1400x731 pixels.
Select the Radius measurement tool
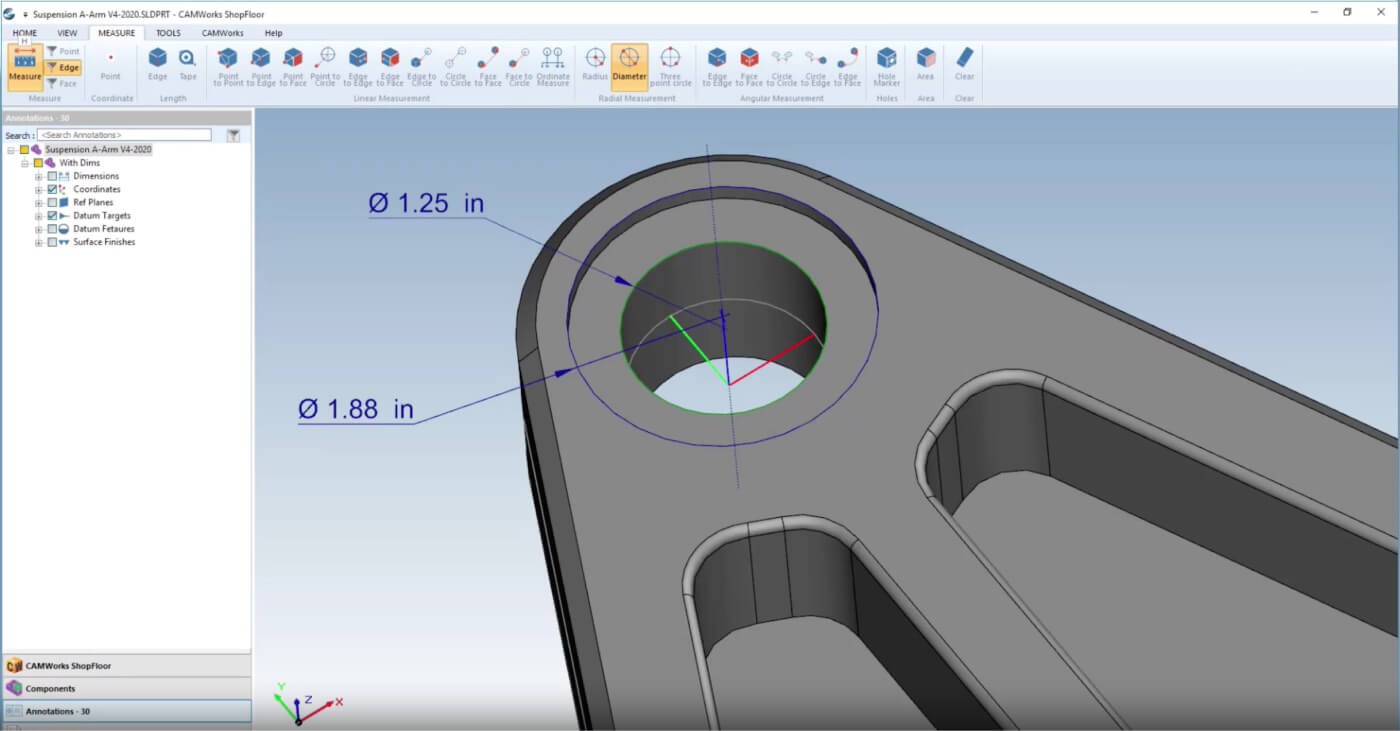[x=595, y=65]
